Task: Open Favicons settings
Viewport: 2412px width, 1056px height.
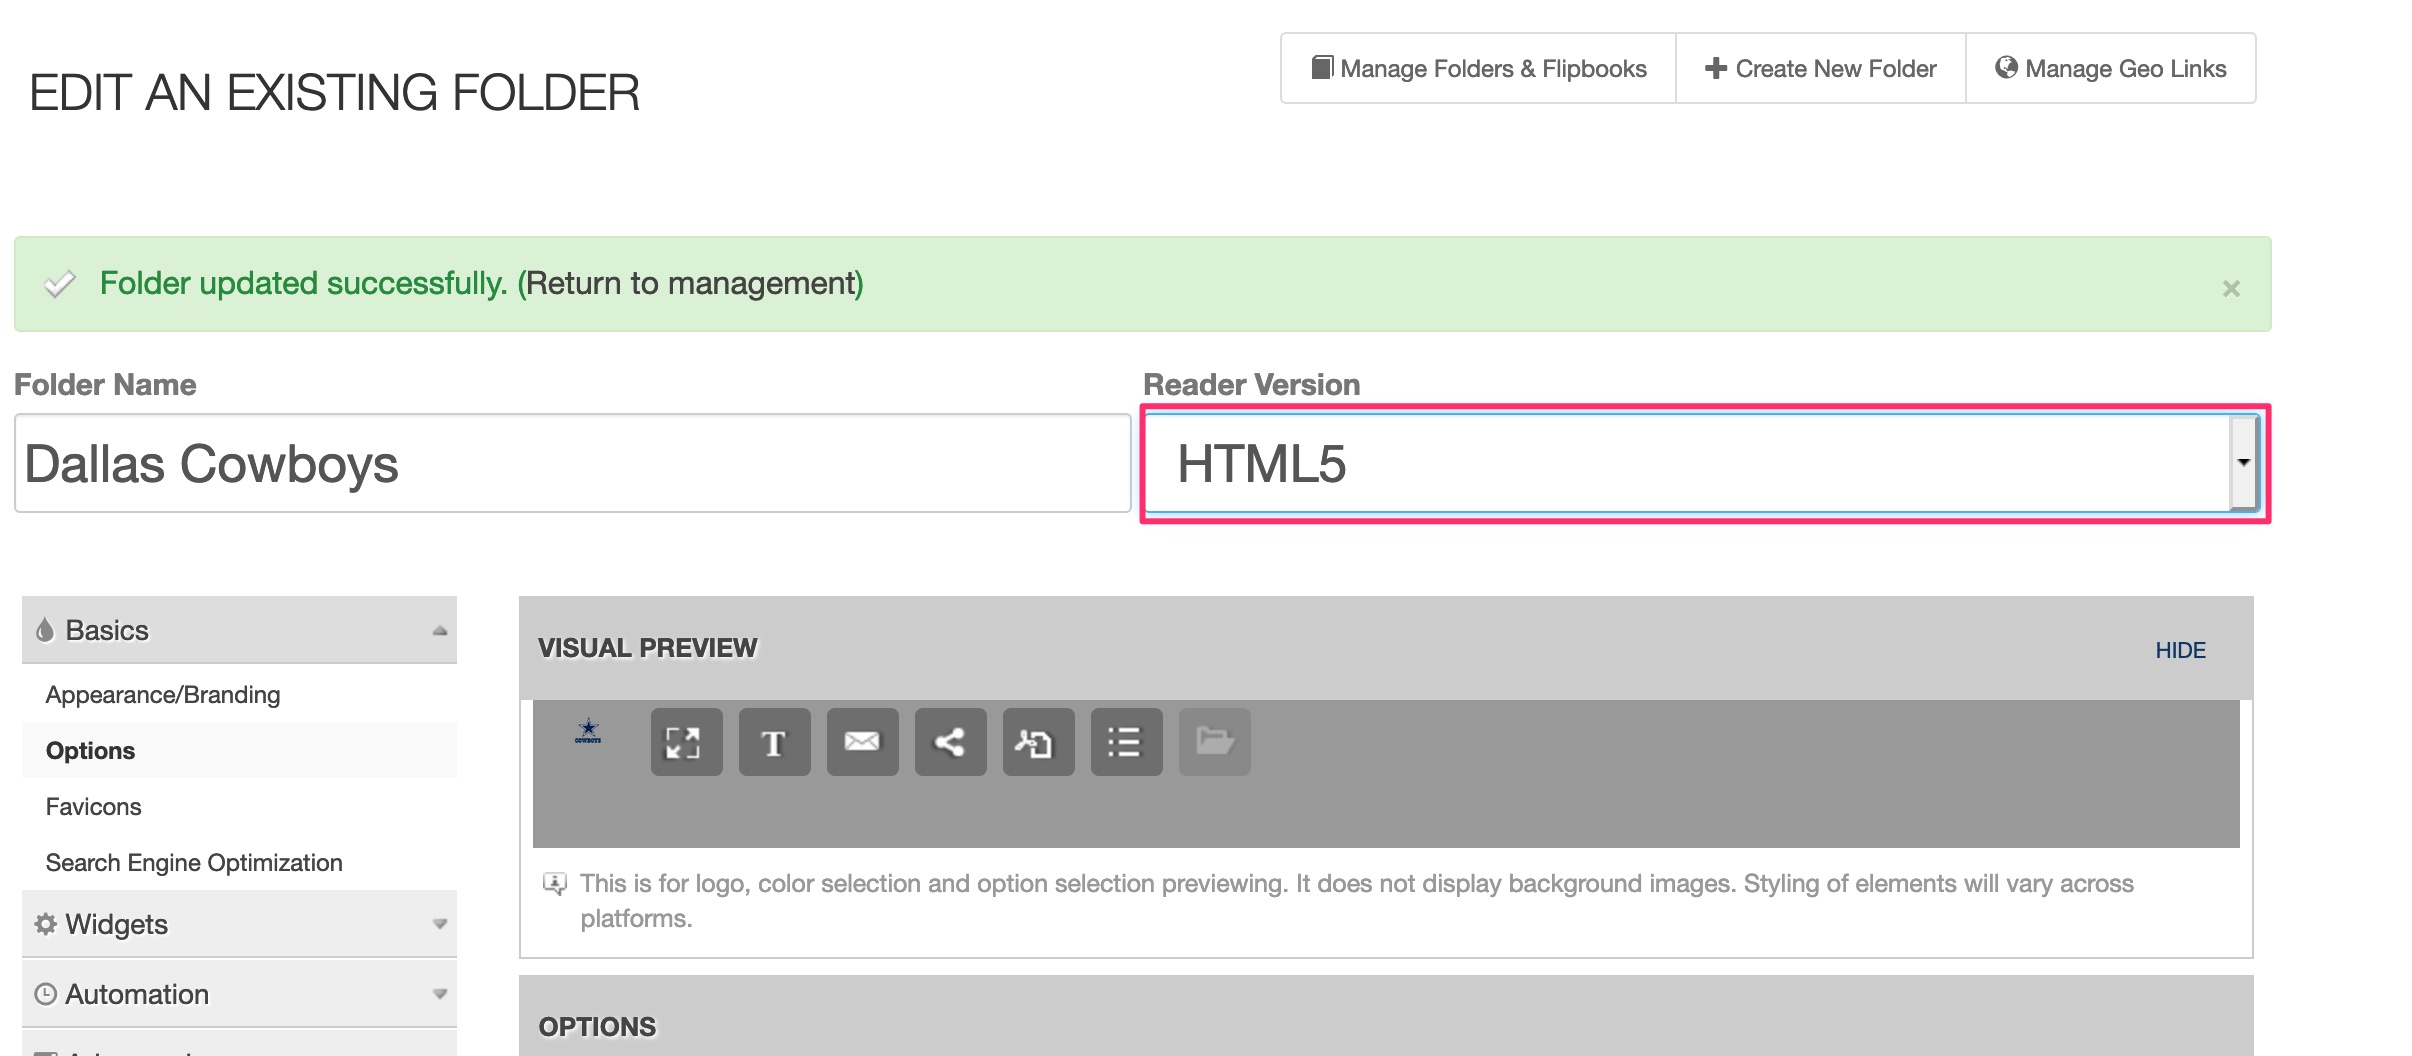Action: (93, 806)
